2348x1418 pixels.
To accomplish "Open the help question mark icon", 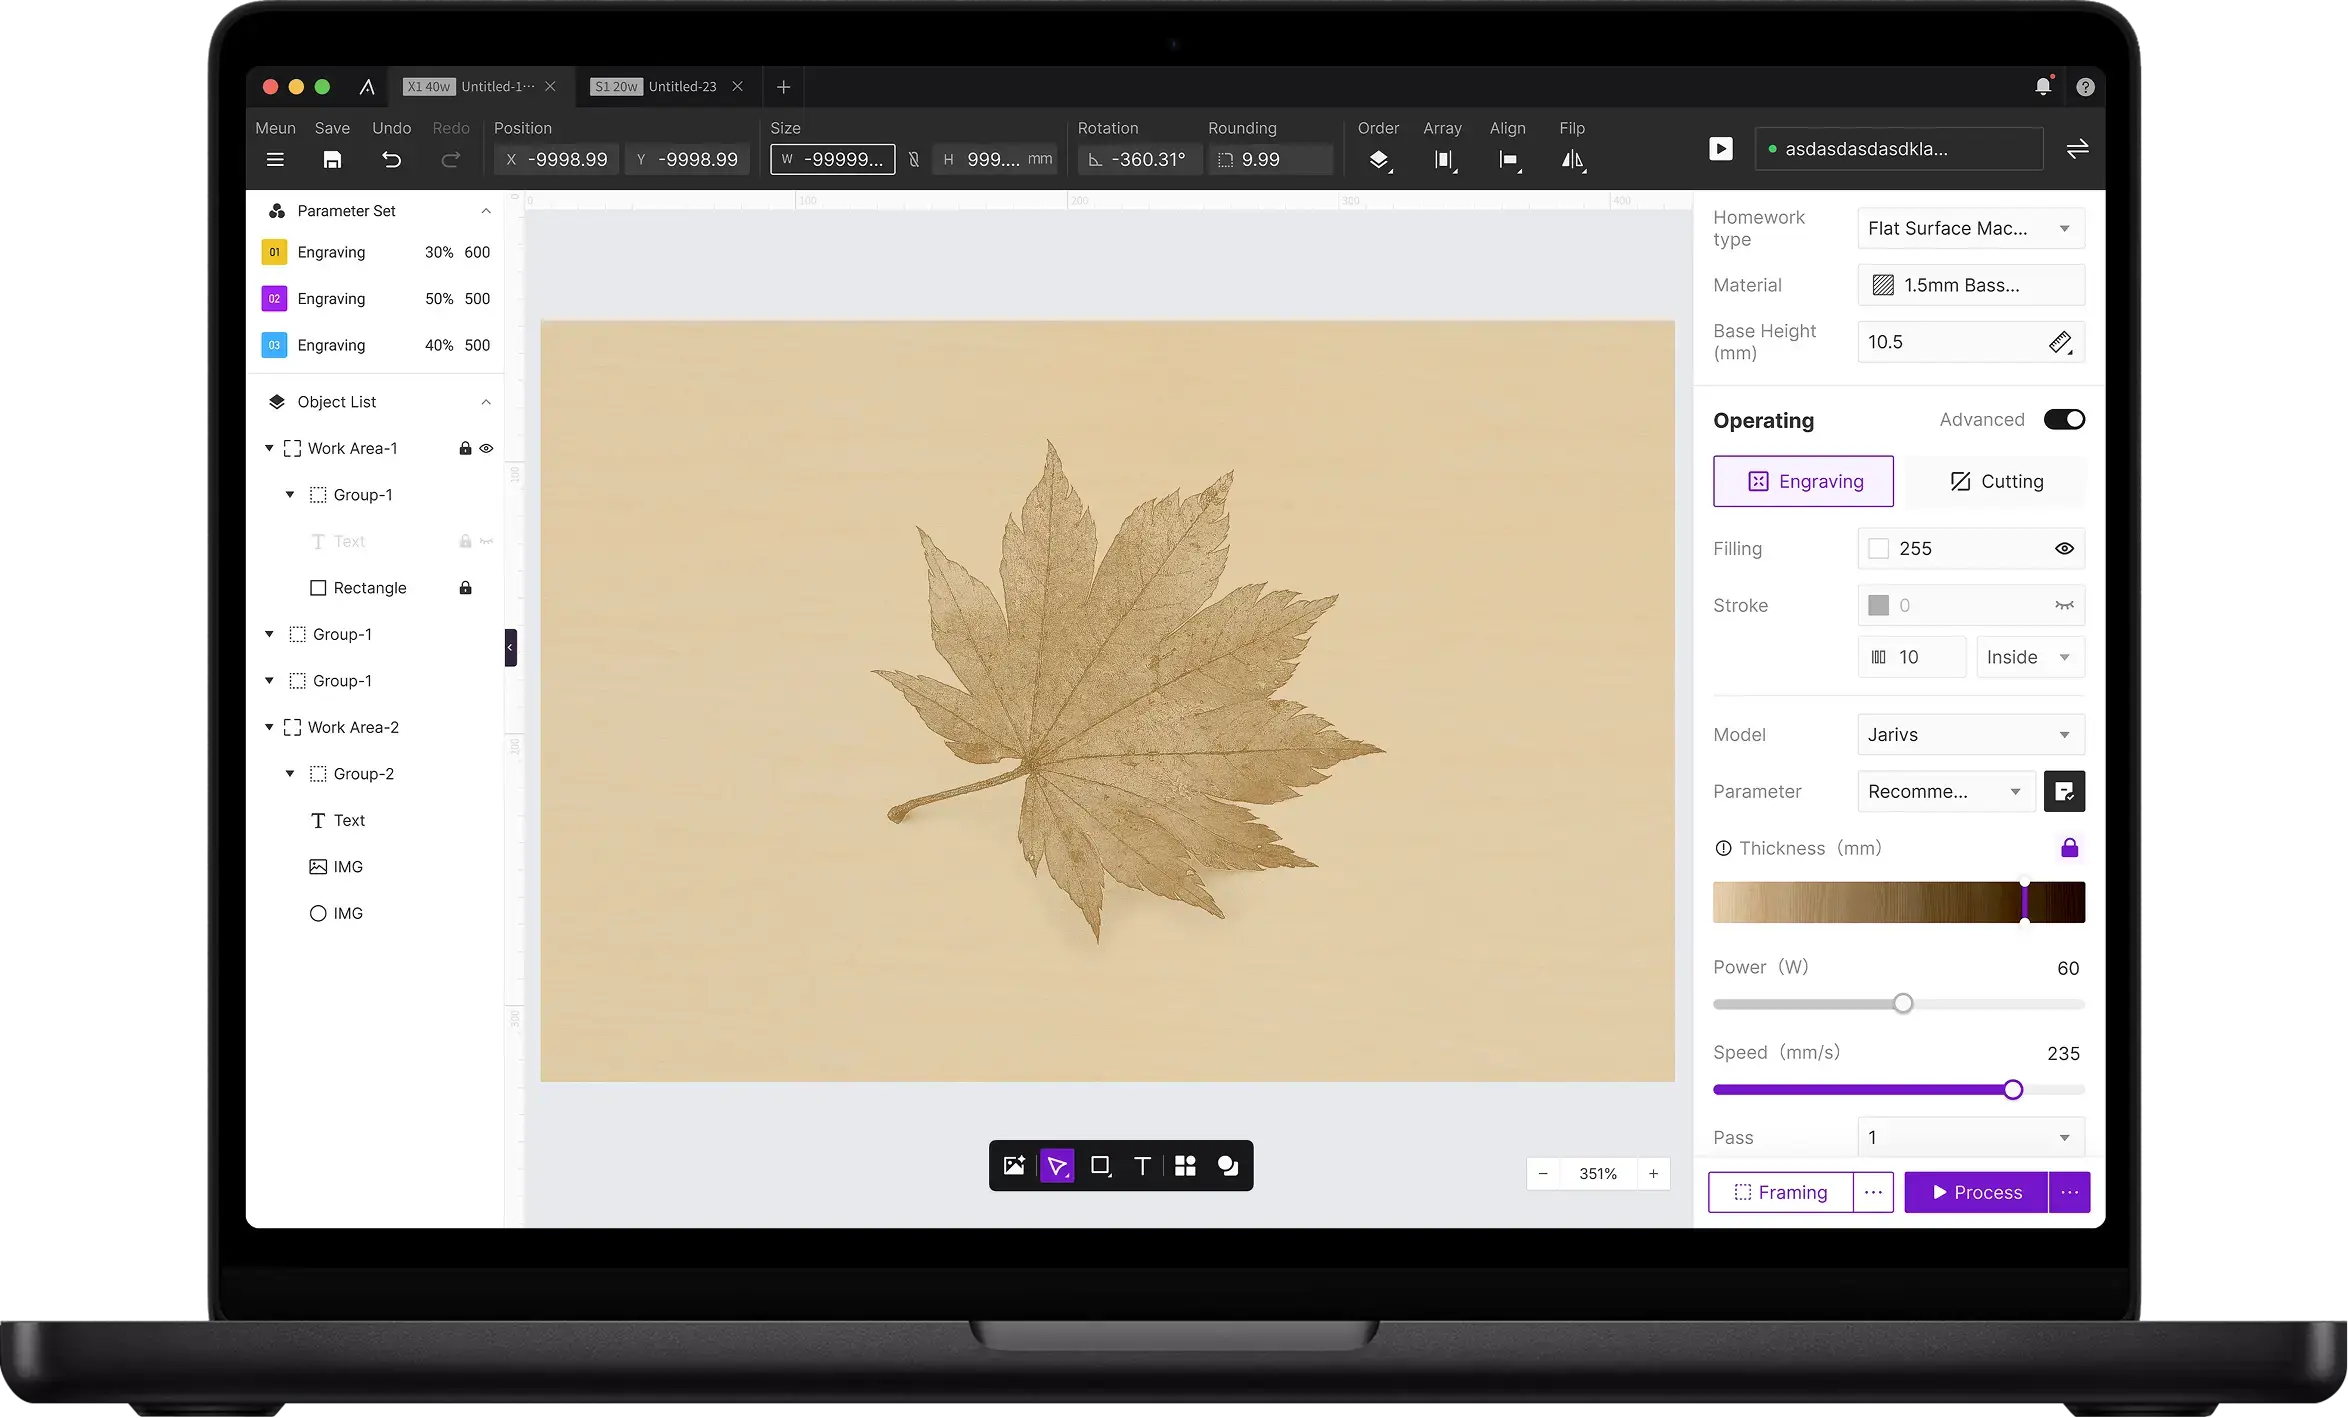I will tap(2085, 87).
